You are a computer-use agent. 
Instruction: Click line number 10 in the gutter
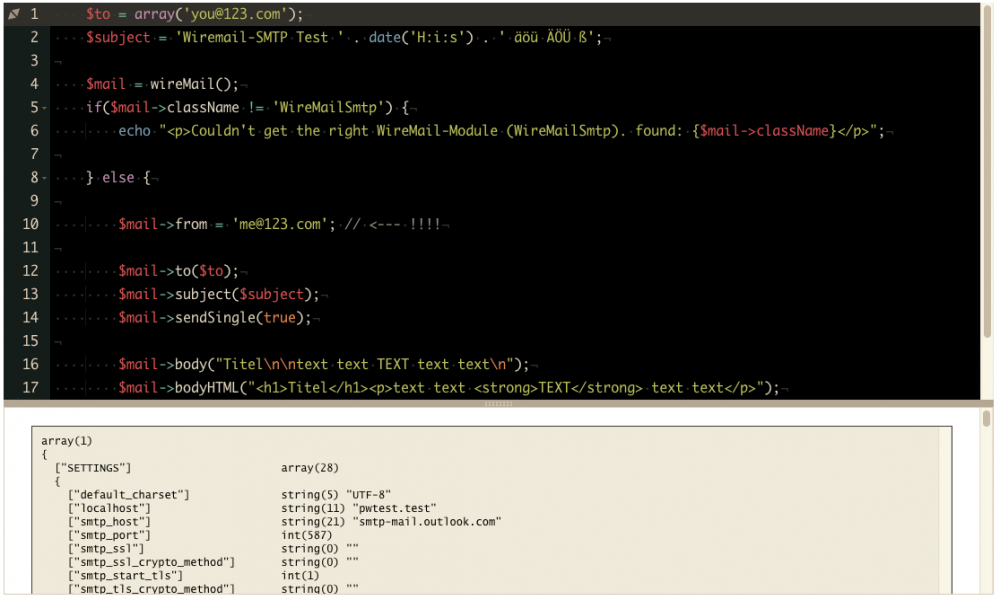click(x=30, y=224)
